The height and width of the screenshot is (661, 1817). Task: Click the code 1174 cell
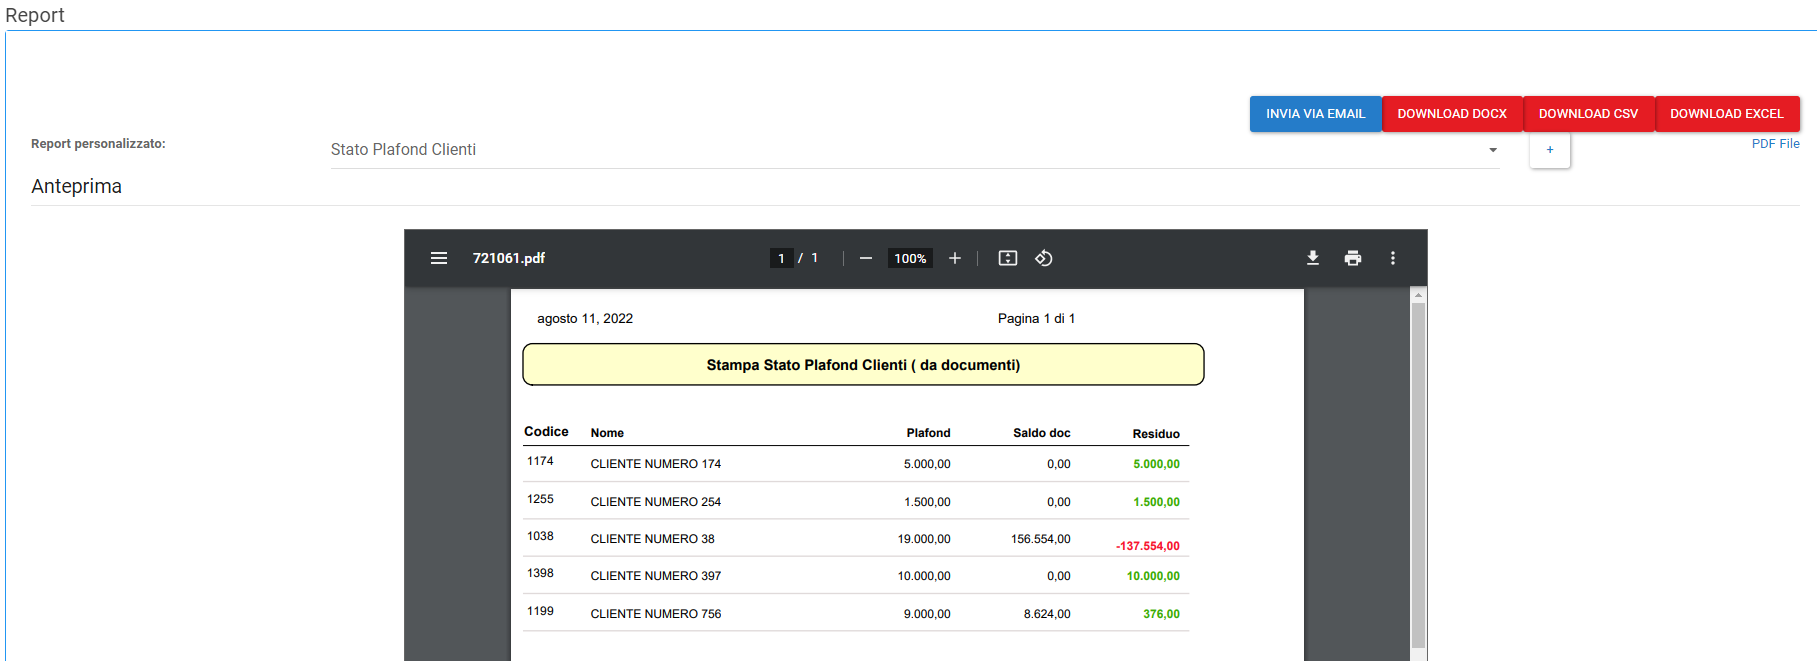pos(540,461)
